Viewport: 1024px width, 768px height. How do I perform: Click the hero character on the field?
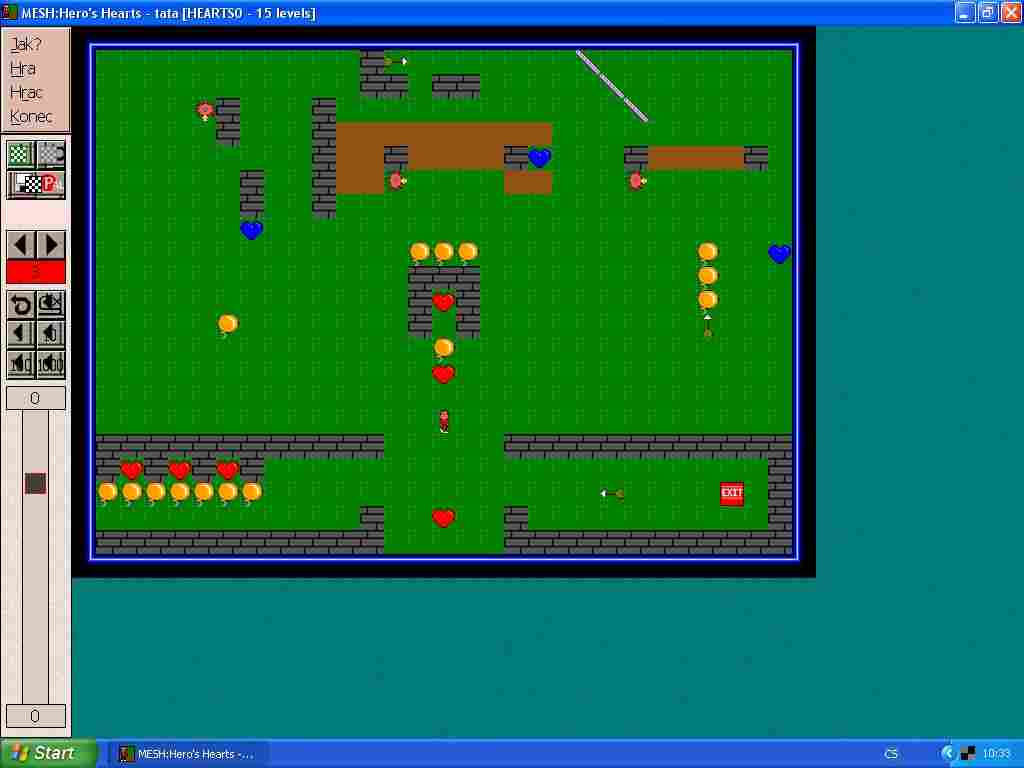[443, 421]
